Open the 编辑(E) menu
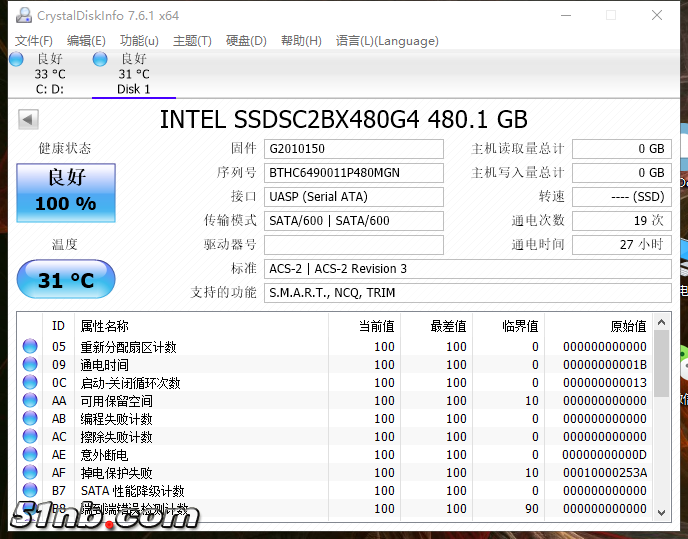This screenshot has width=688, height=539. [86, 41]
